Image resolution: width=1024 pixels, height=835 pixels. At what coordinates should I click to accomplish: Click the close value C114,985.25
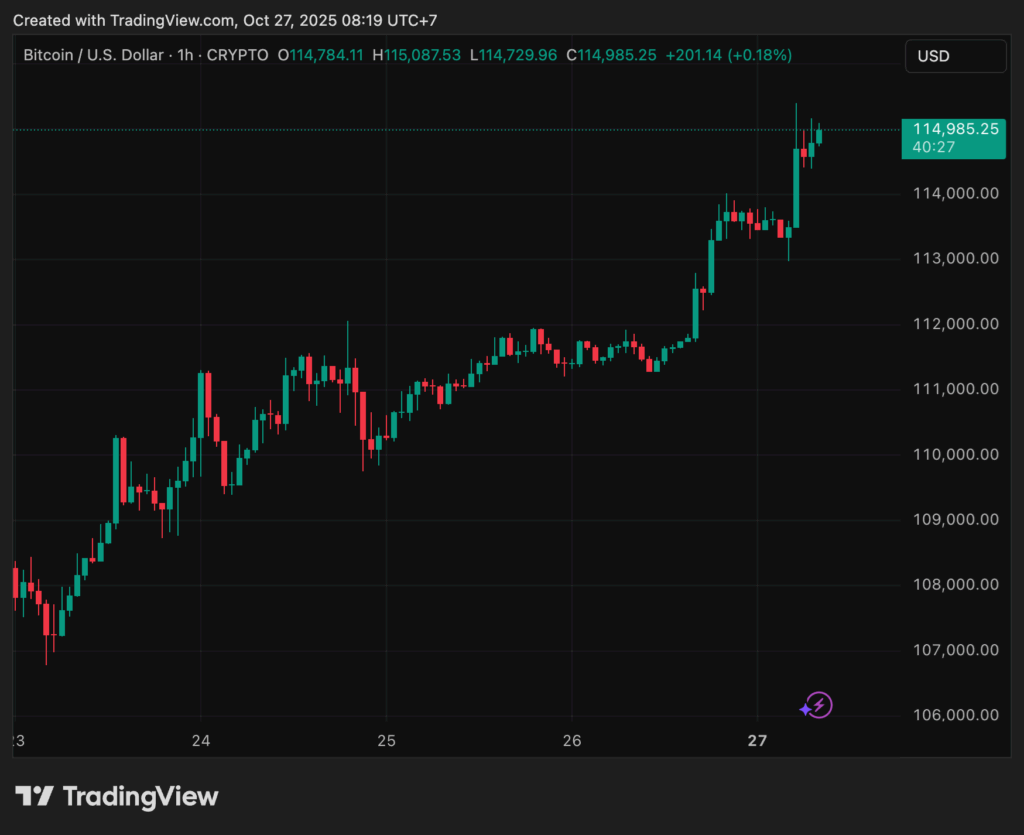point(611,55)
